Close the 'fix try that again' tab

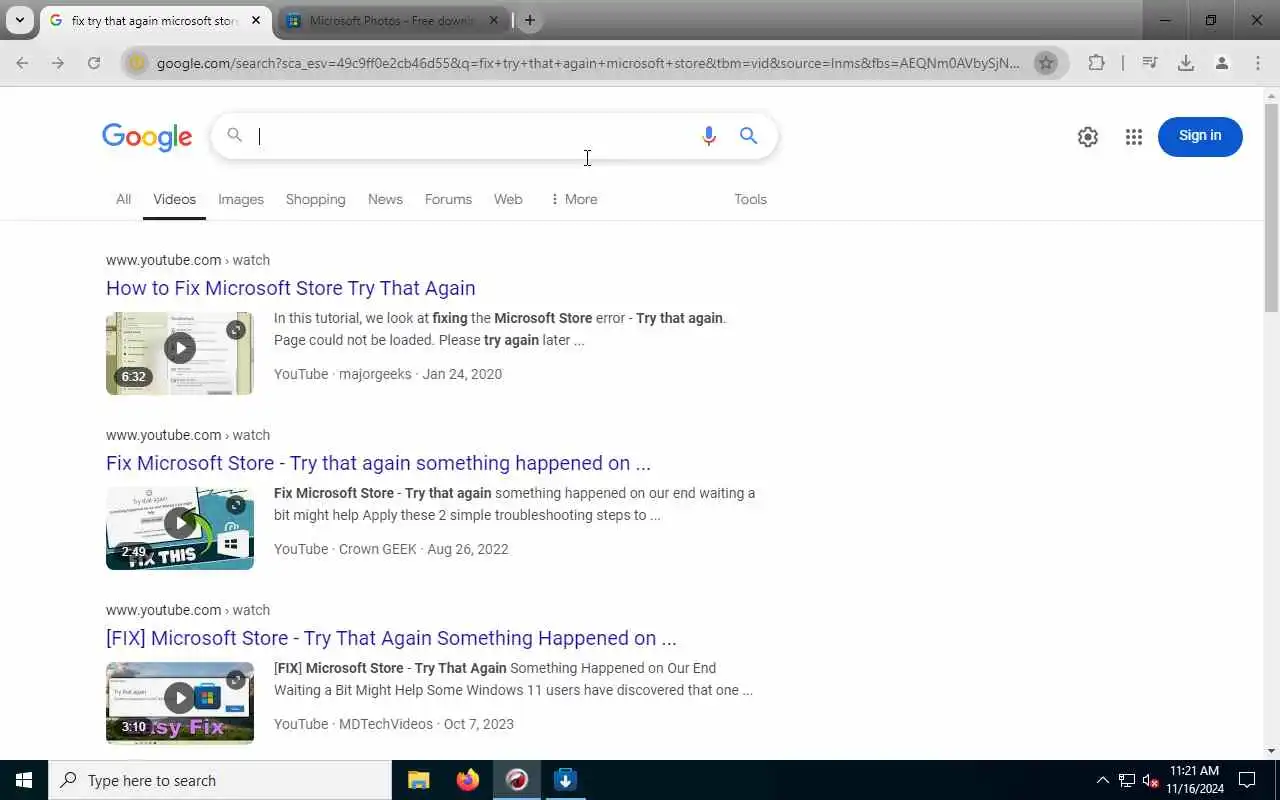point(256,20)
